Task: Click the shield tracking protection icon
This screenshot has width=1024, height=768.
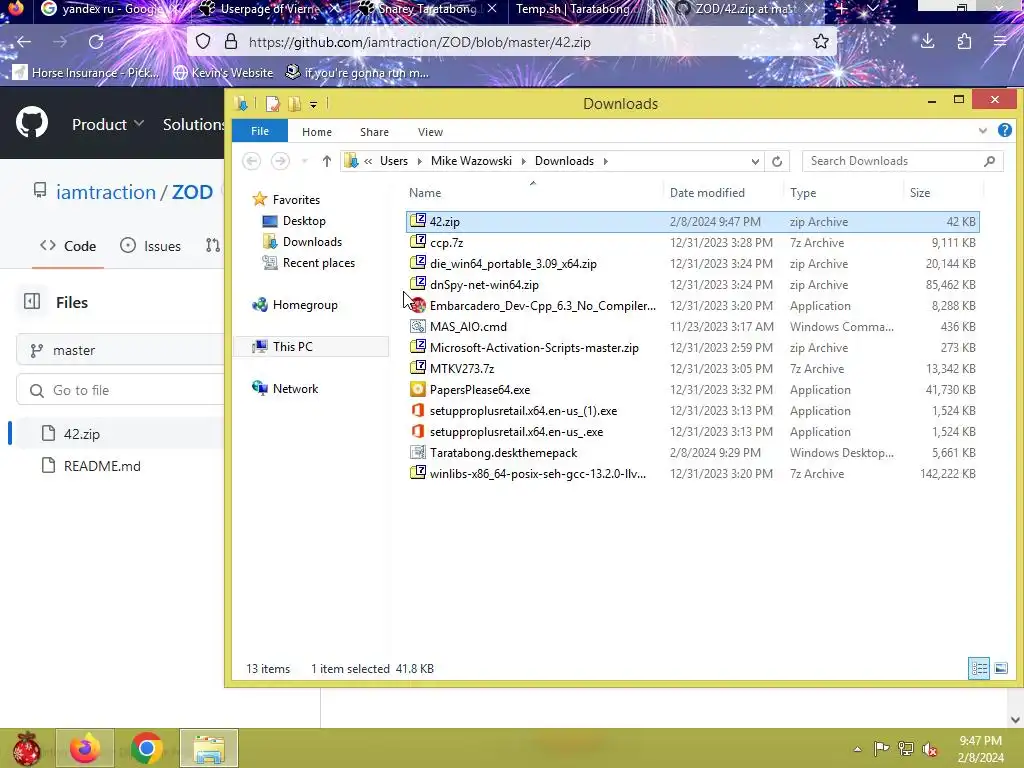Action: (203, 42)
